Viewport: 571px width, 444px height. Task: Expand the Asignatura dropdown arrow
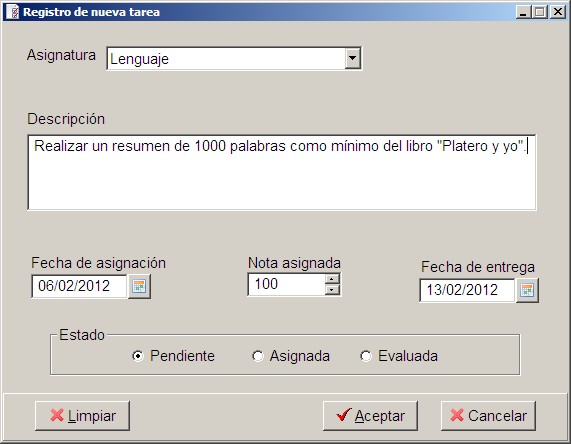point(353,58)
